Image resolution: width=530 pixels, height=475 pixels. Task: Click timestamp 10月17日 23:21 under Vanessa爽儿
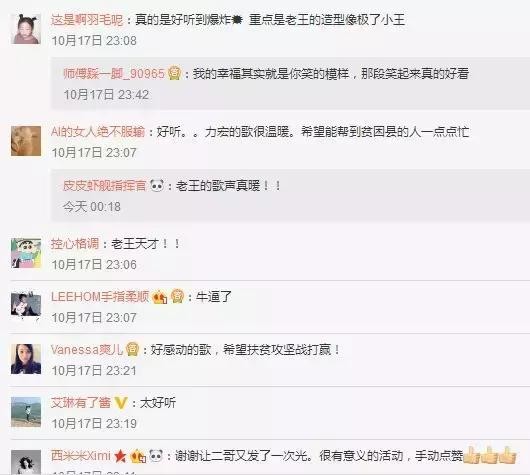click(94, 371)
